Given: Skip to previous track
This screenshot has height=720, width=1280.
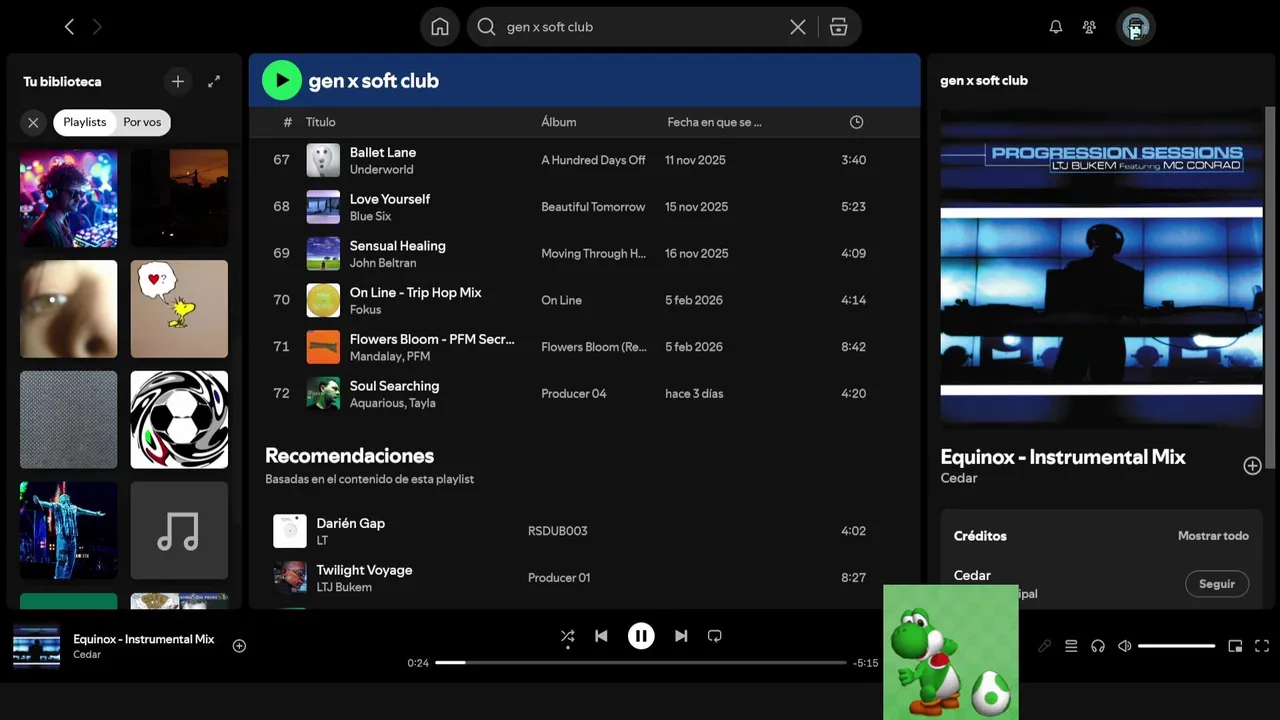Looking at the screenshot, I should tap(601, 636).
